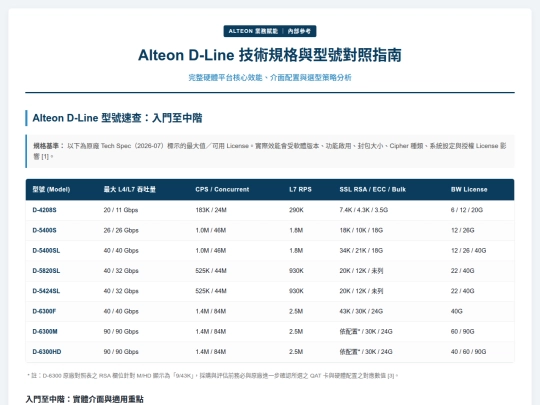Click '依配置* / 30K / 24G' in D-6300M row

(366, 332)
